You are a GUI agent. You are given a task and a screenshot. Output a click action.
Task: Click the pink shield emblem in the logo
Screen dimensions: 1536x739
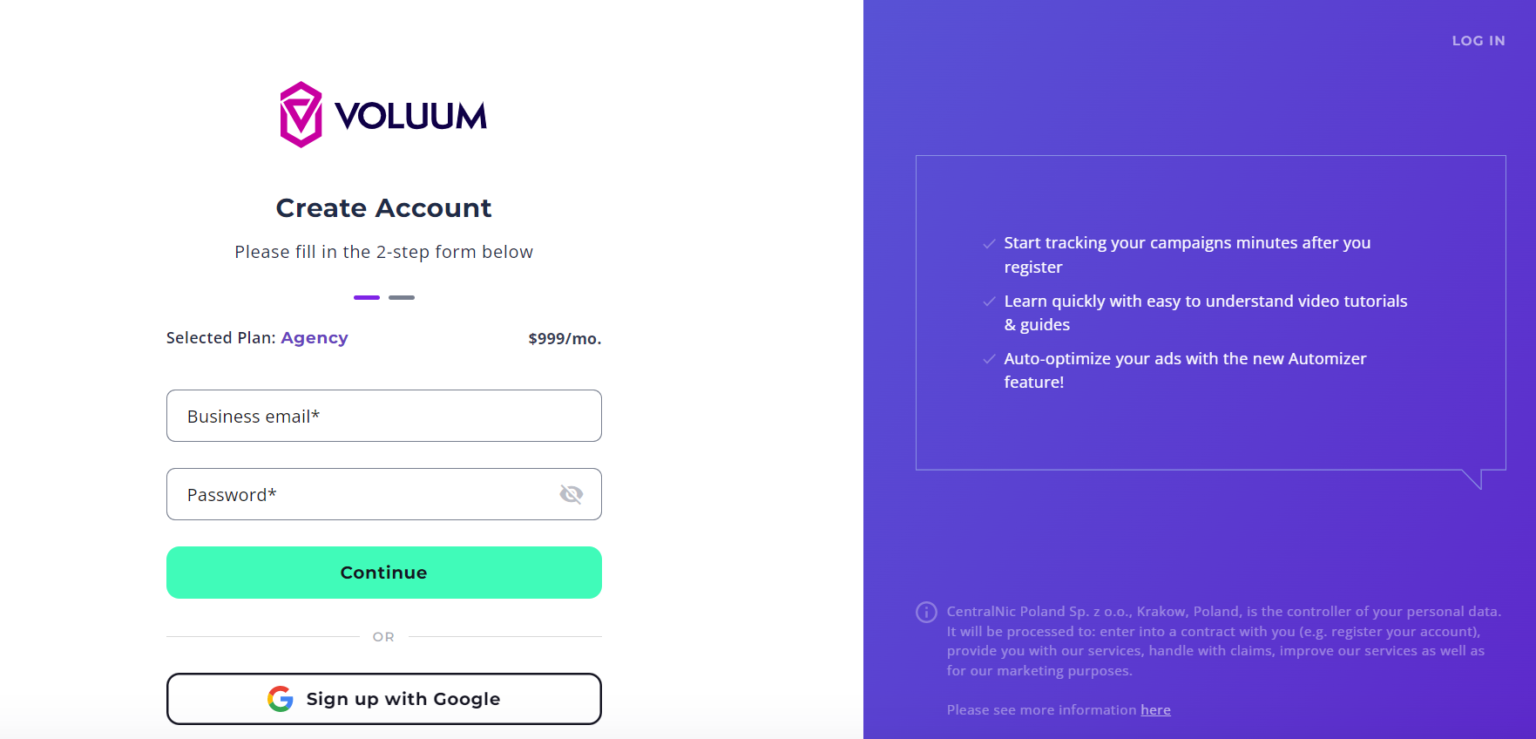[x=302, y=112]
